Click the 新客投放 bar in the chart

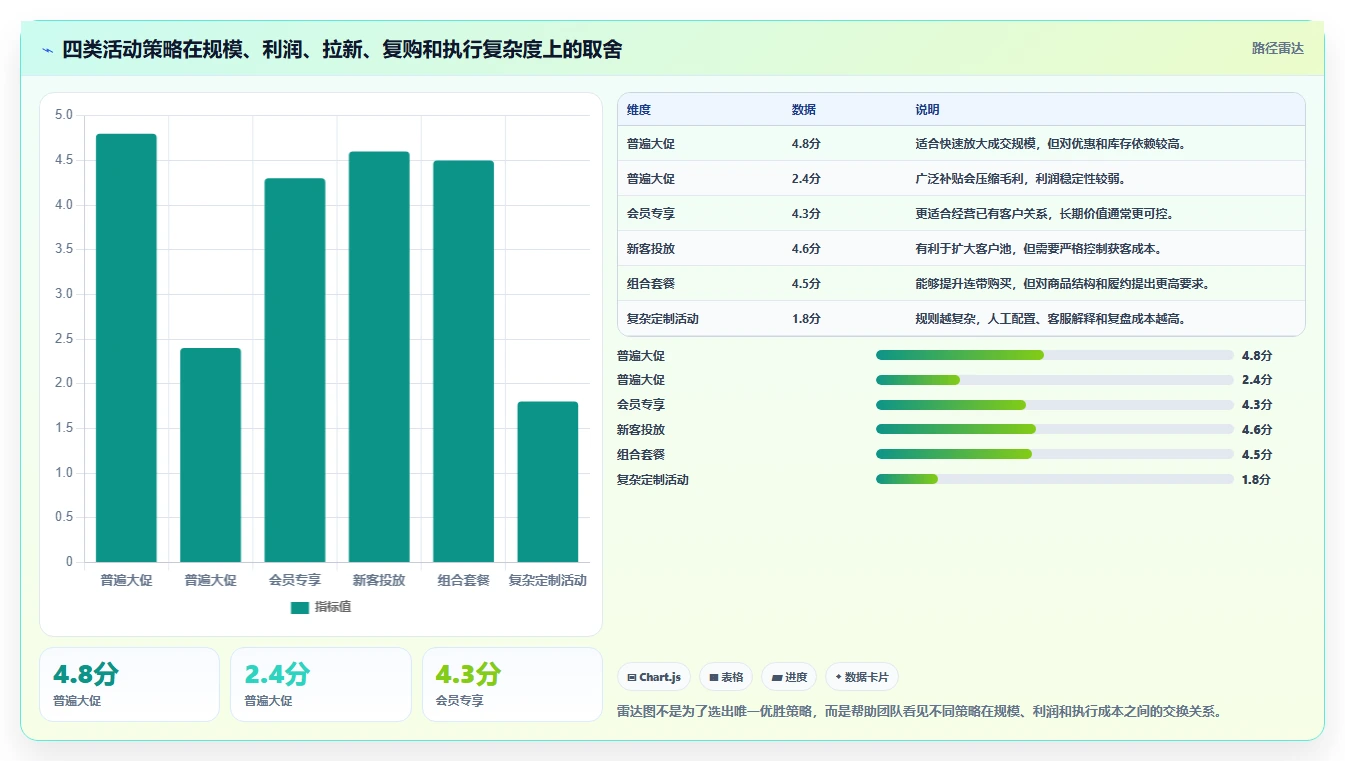[x=379, y=357]
